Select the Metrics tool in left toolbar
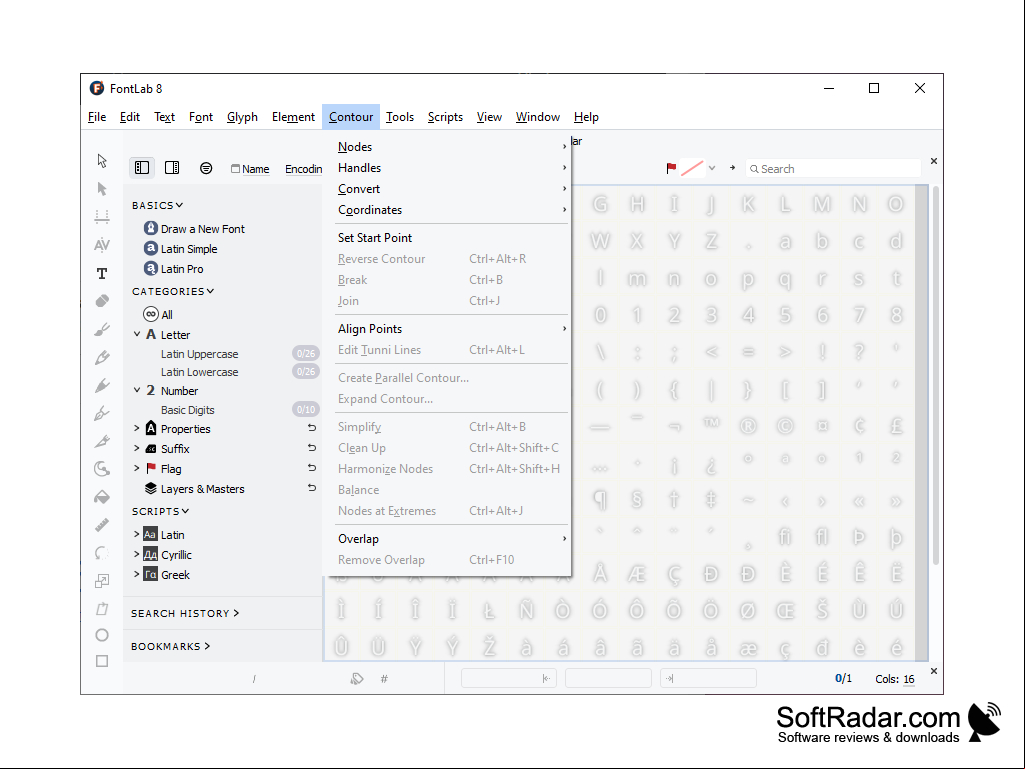 102,216
